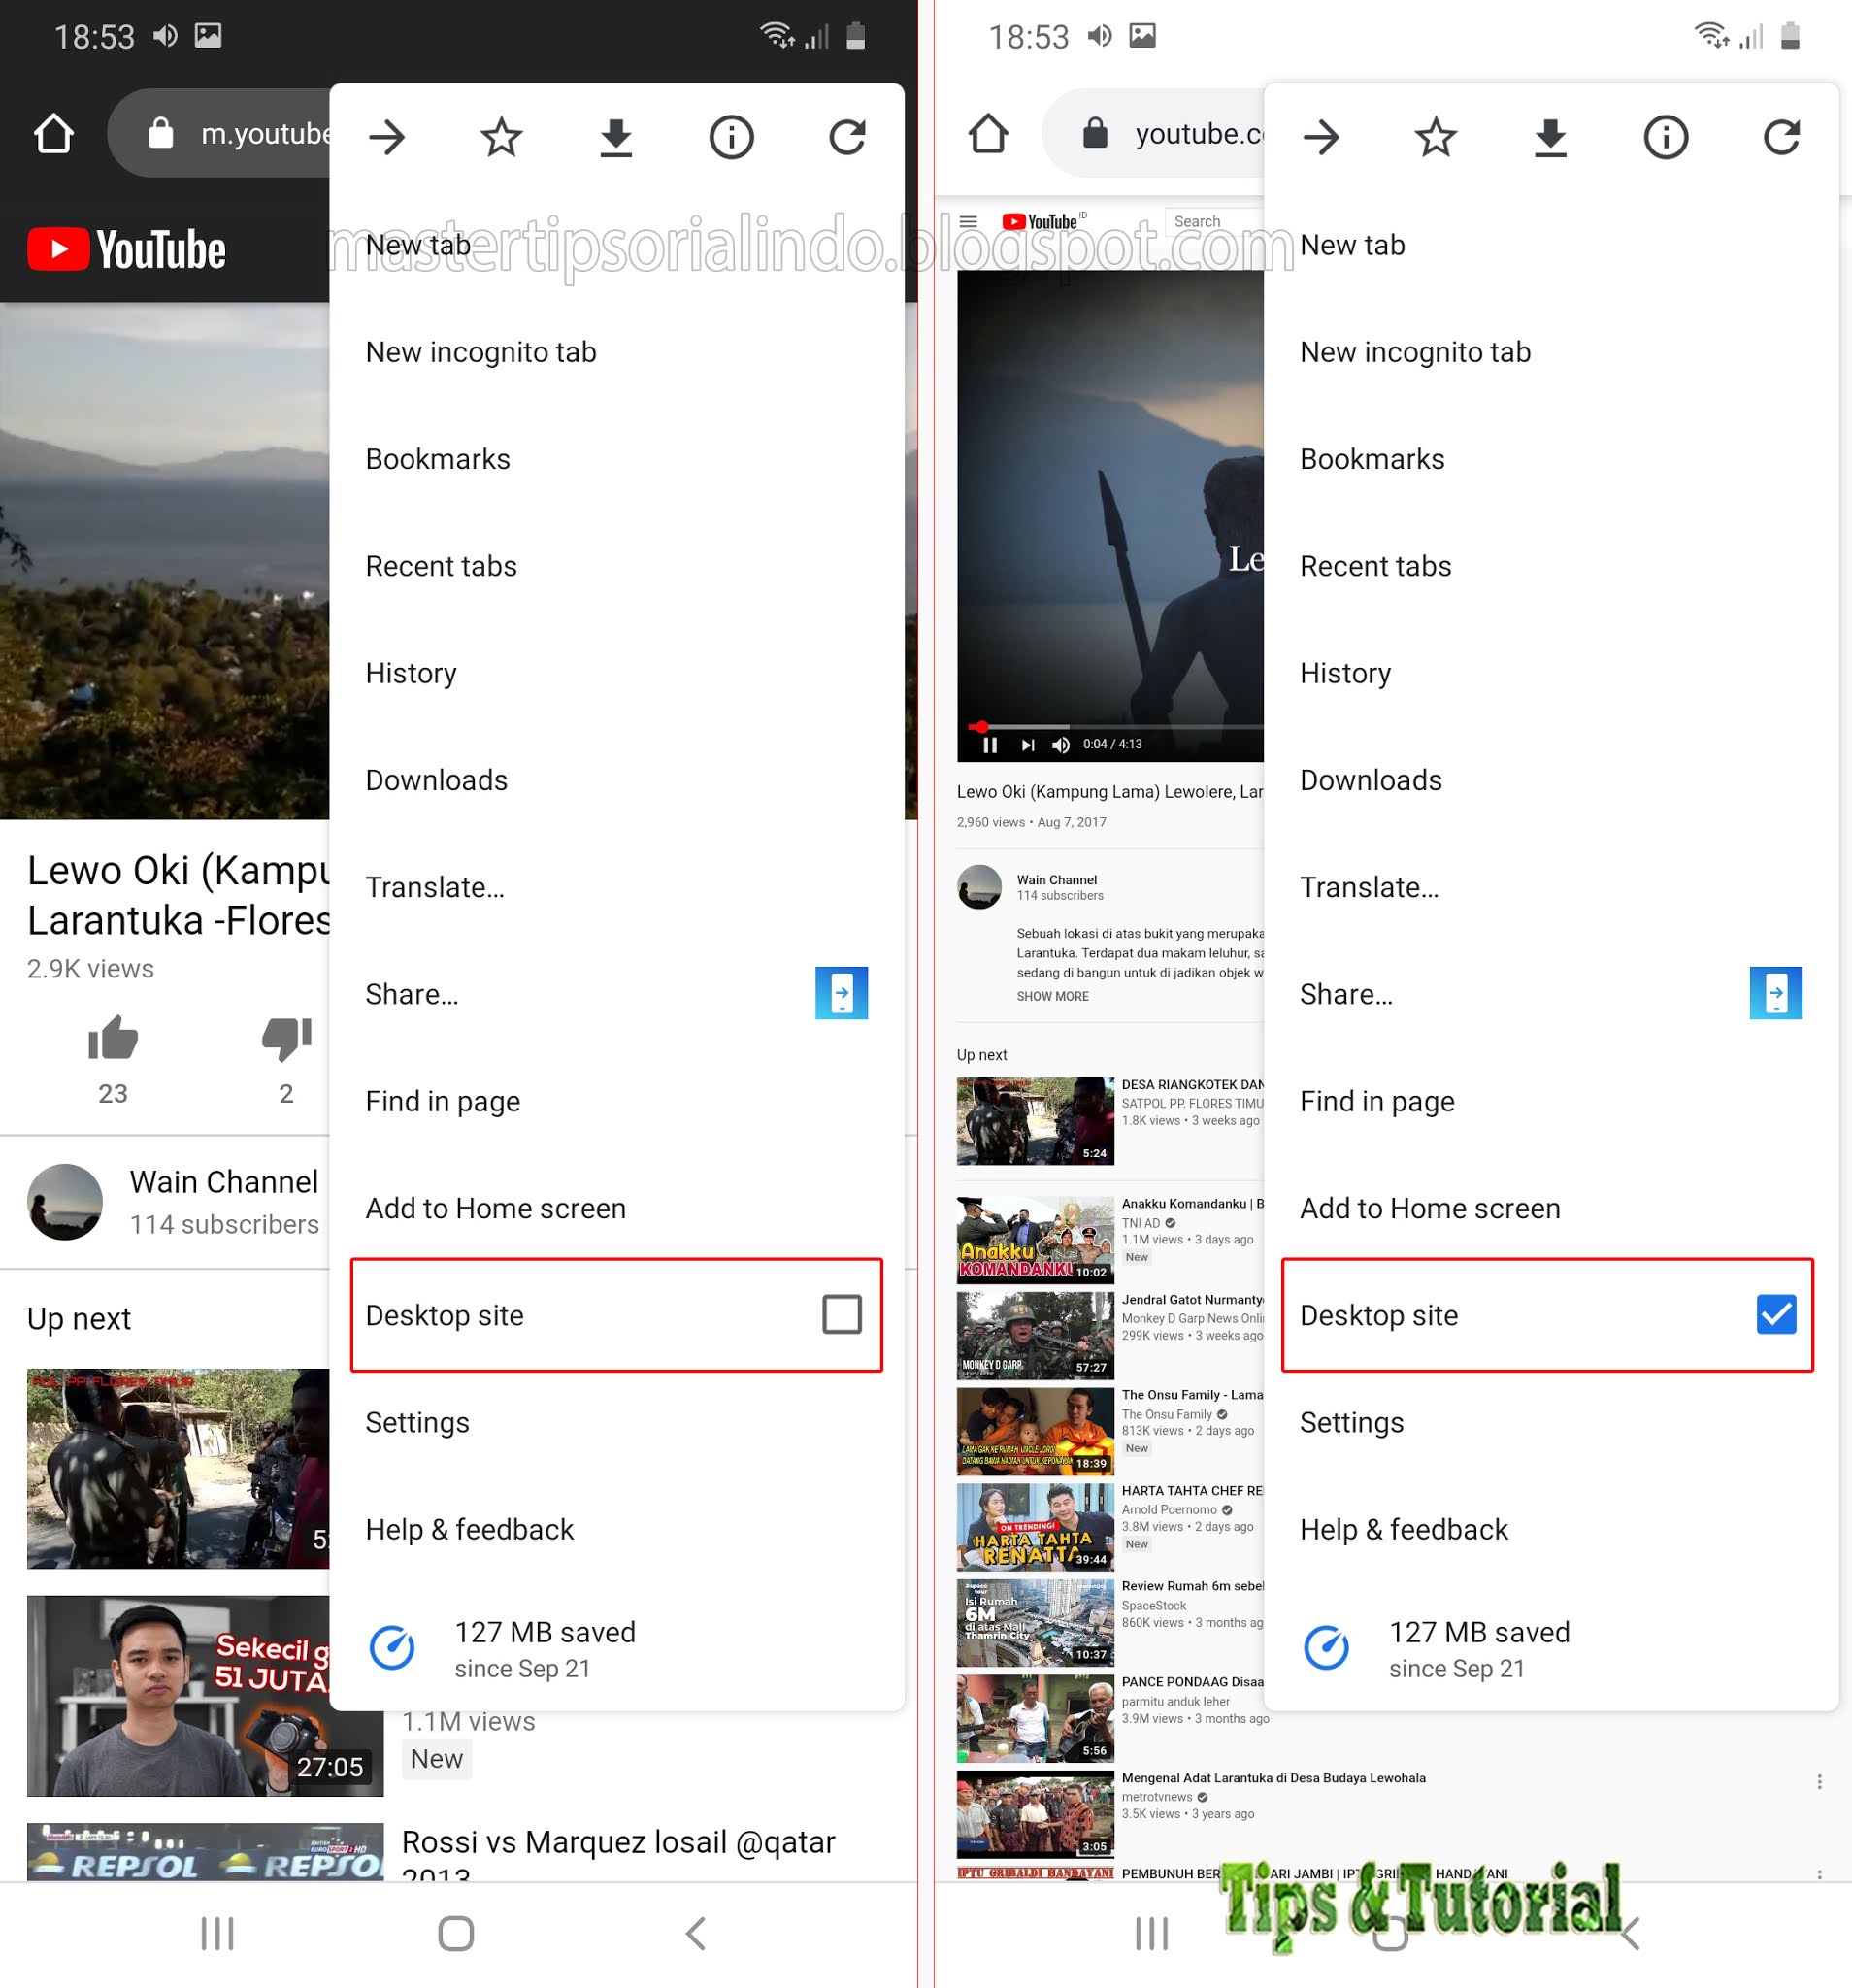This screenshot has width=1852, height=1988.
Task: Open PANCE PONDAAG 5:56 video thumbnail
Action: coord(1035,1718)
